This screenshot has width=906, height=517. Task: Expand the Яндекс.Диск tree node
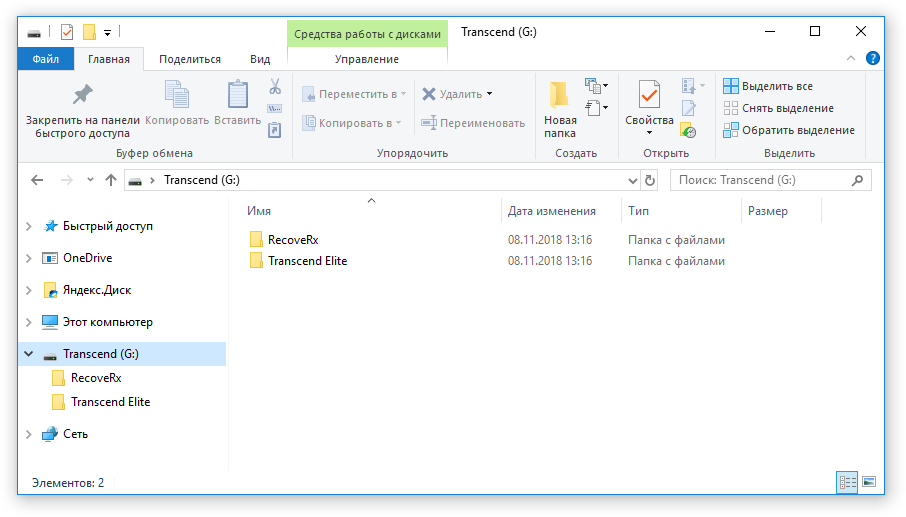(28, 291)
